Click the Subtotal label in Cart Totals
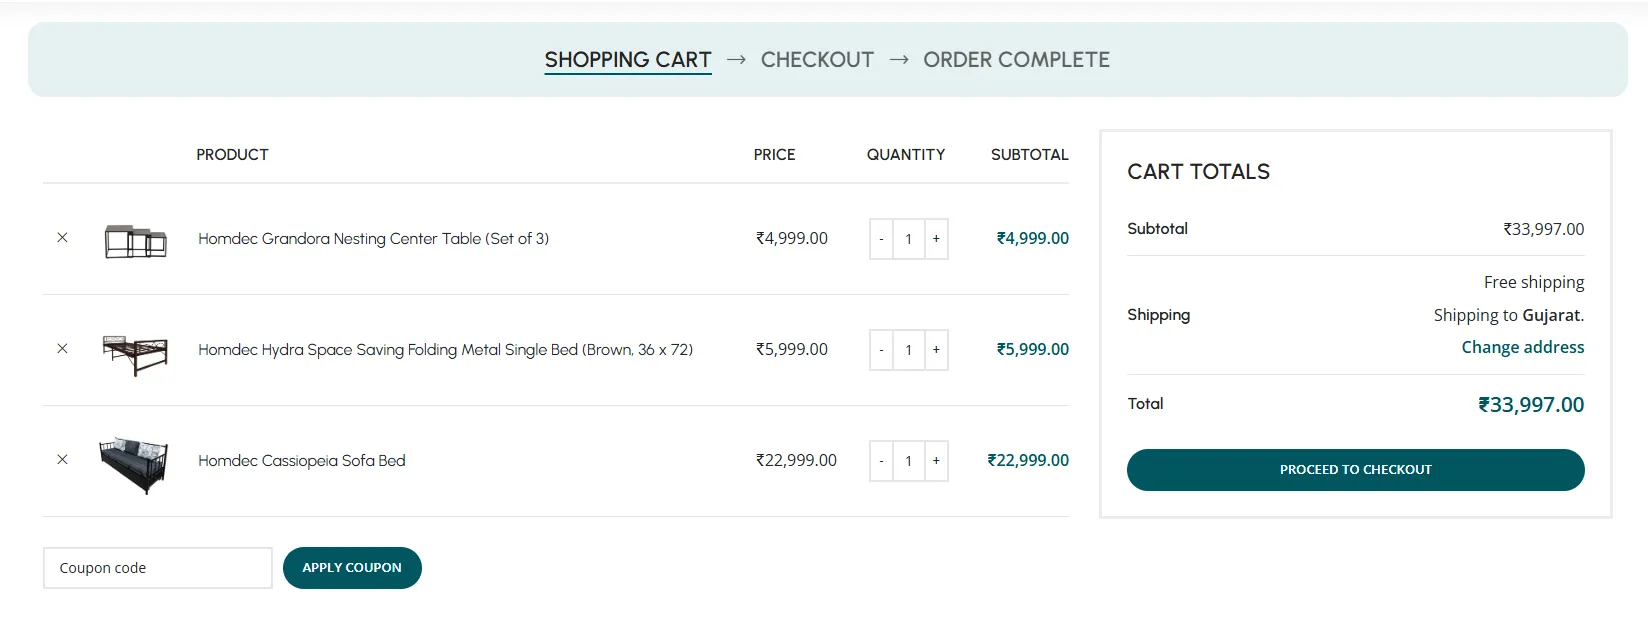This screenshot has width=1648, height=617. pyautogui.click(x=1157, y=228)
